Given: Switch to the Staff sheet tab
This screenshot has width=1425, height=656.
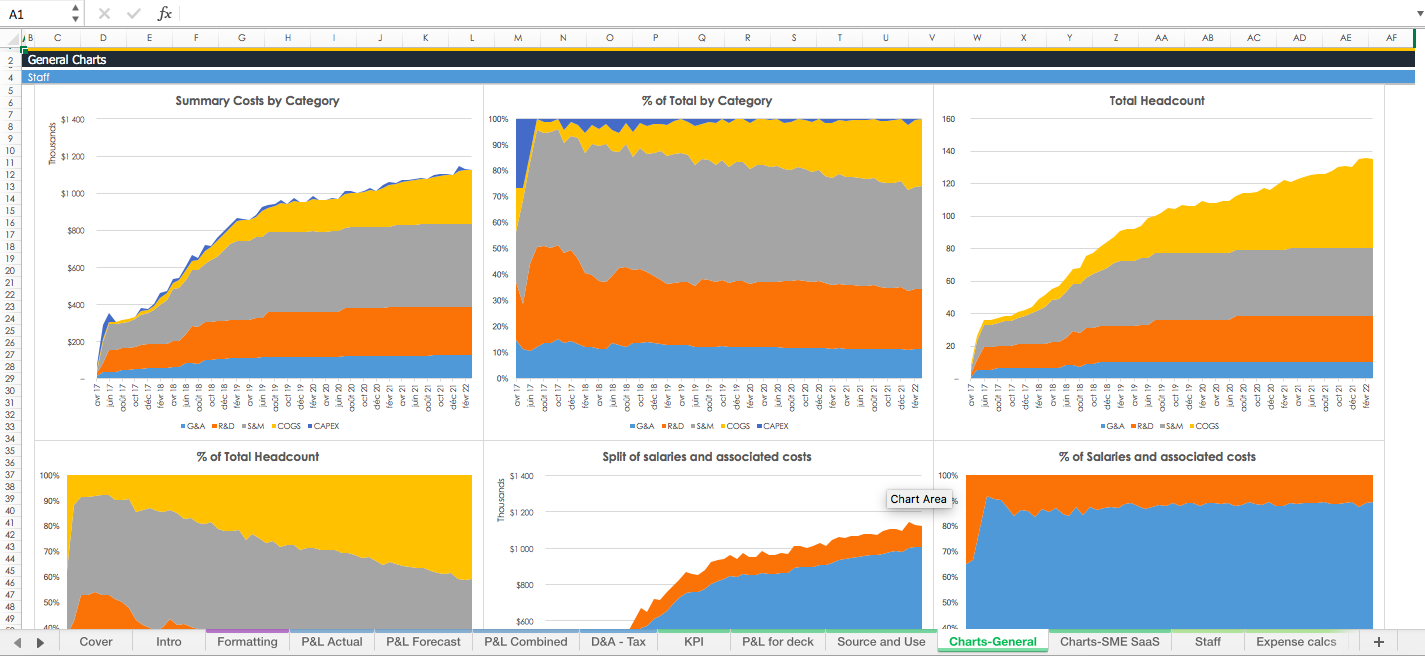Looking at the screenshot, I should coord(1208,642).
